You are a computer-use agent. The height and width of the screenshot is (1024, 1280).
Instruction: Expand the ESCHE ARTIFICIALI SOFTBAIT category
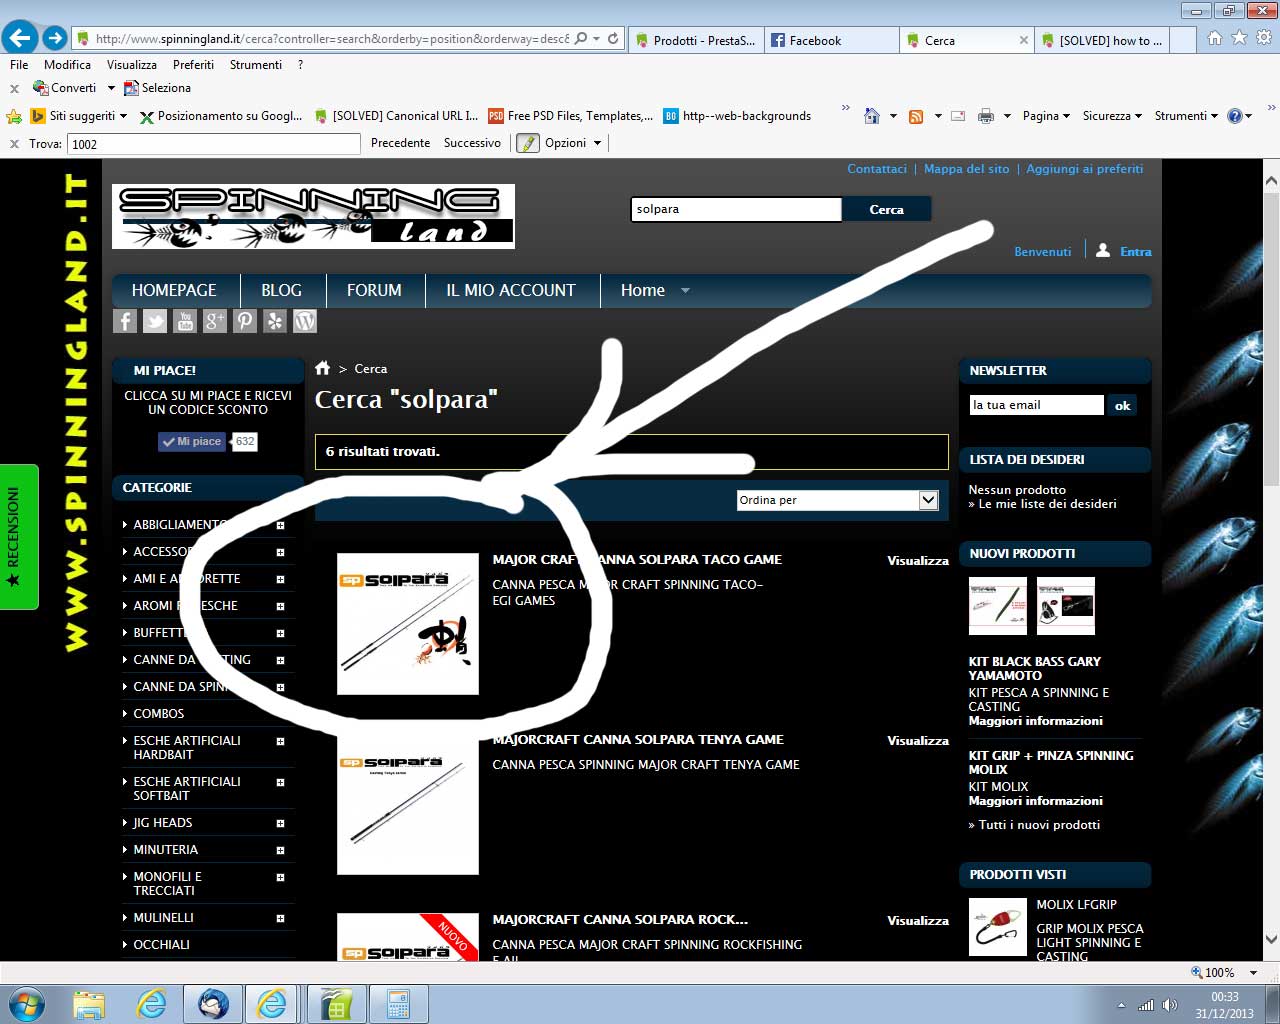[x=280, y=782]
